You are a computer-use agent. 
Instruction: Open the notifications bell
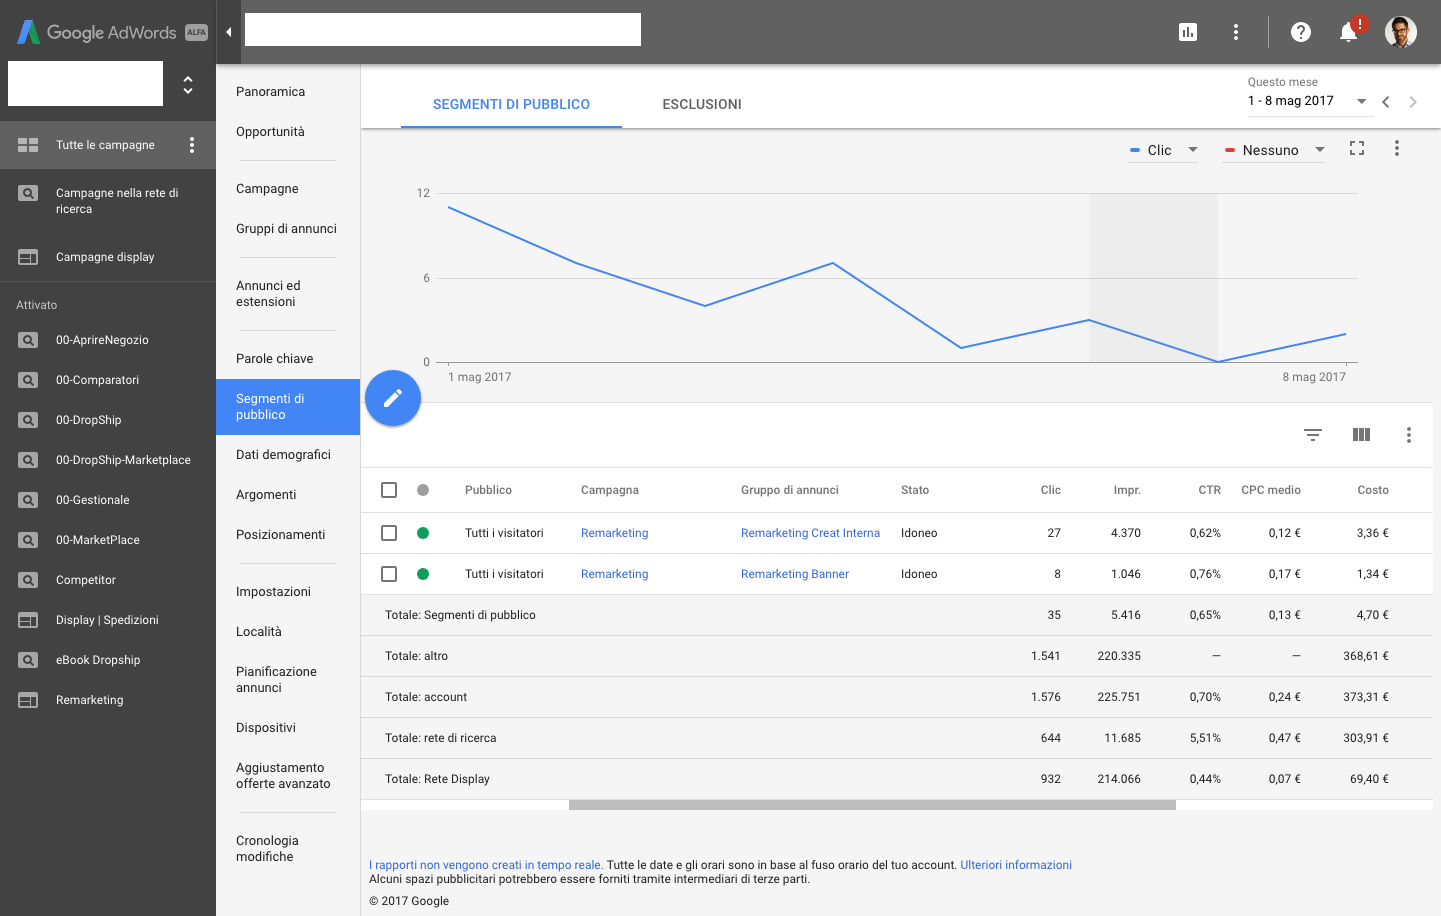pyautogui.click(x=1349, y=32)
